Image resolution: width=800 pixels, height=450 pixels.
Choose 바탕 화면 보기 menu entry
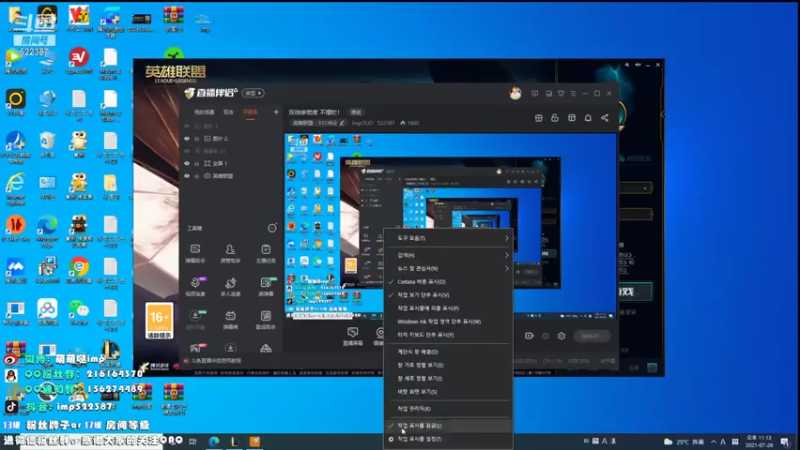(448, 392)
